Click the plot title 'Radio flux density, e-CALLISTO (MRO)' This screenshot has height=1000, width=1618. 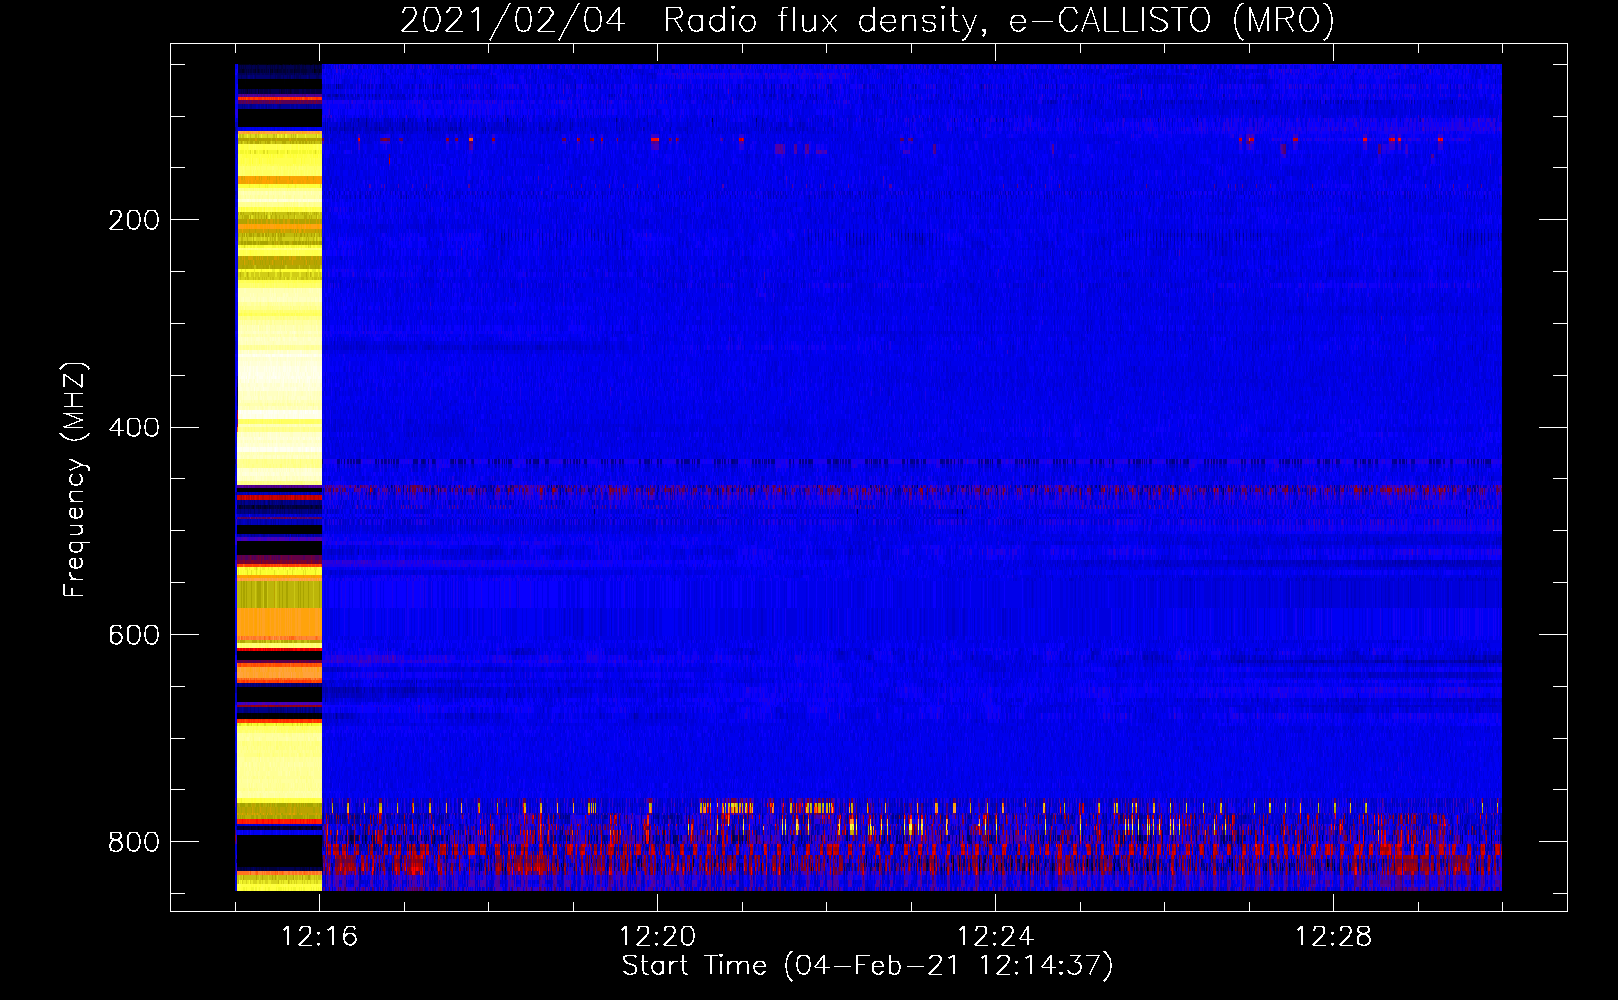click(998, 20)
